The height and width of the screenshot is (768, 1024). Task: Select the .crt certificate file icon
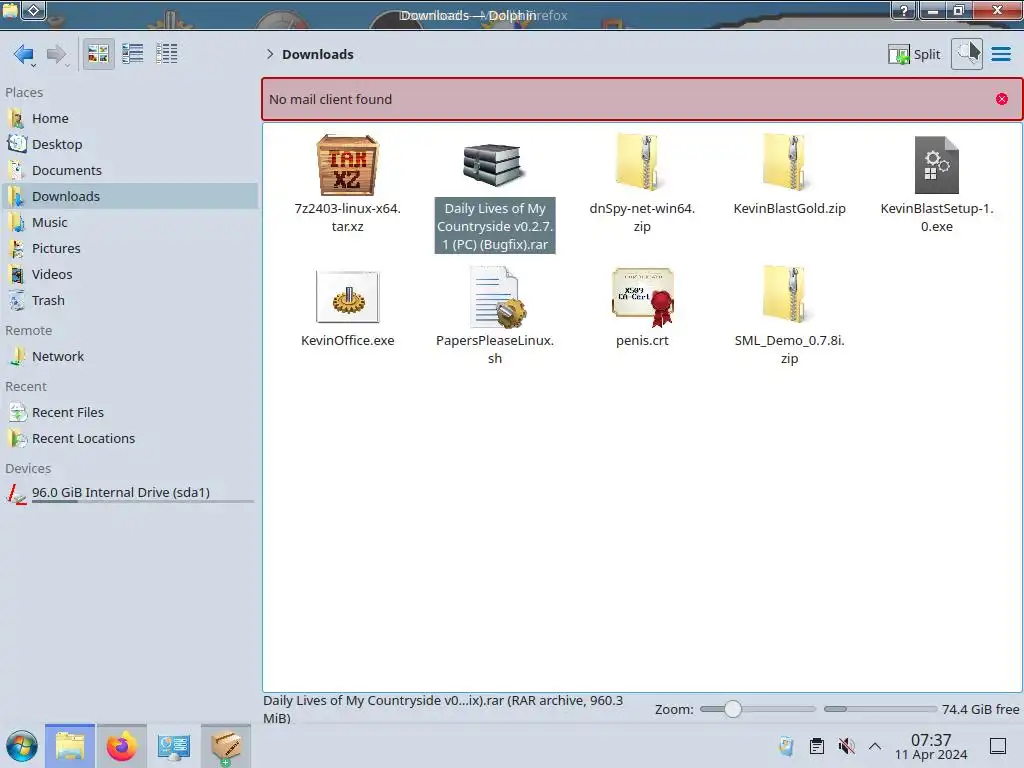643,297
